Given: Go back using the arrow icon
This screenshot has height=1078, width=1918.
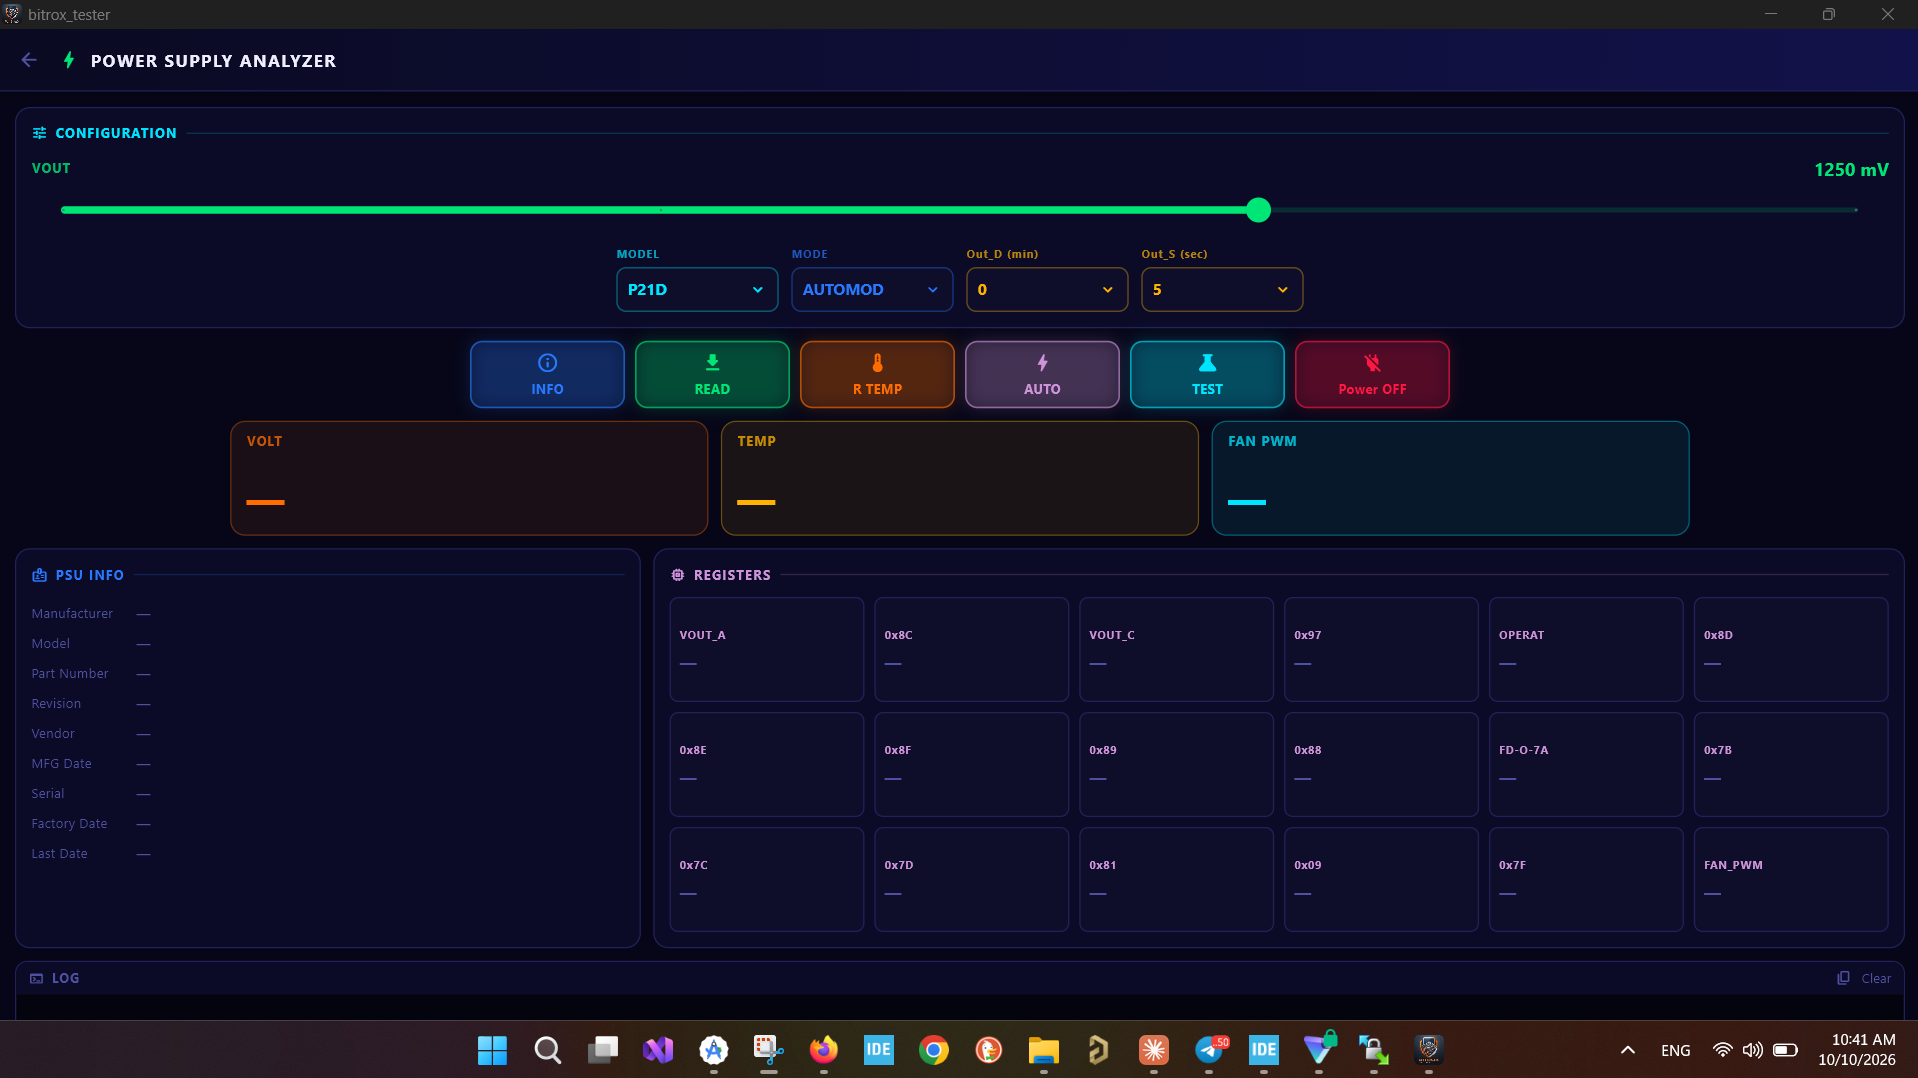Looking at the screenshot, I should pyautogui.click(x=29, y=60).
